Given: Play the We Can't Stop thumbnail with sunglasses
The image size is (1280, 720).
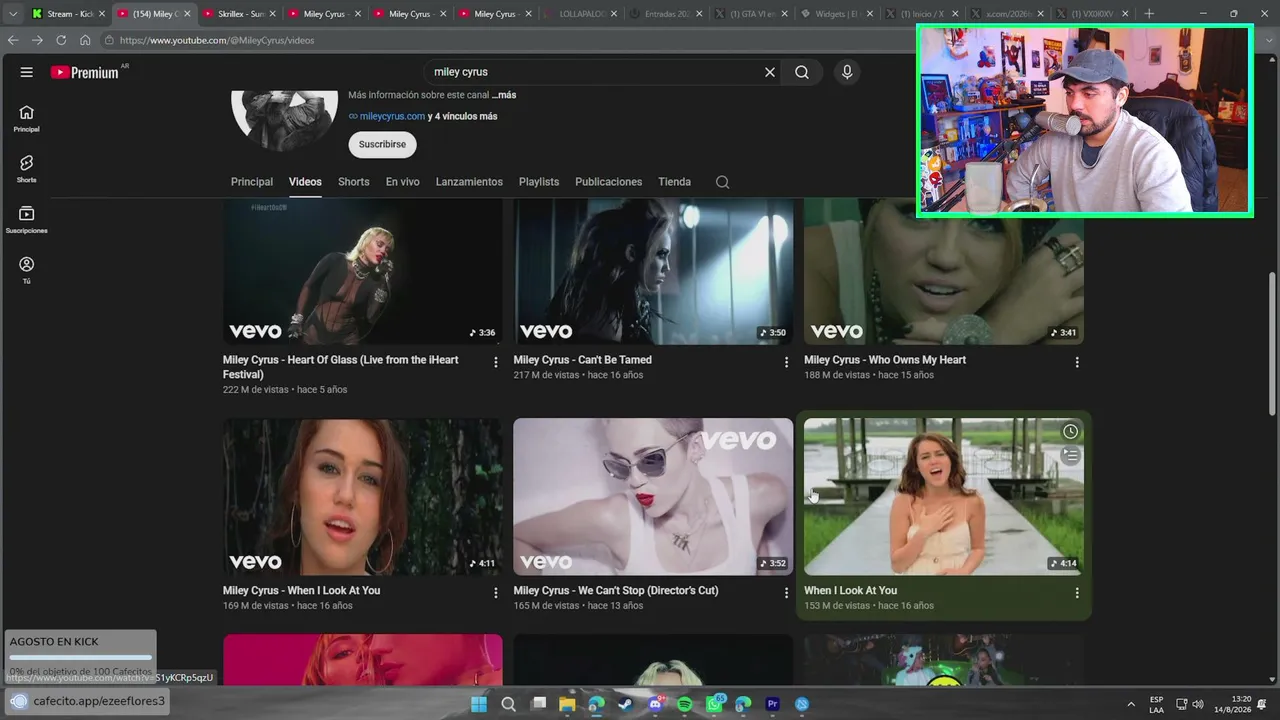Looking at the screenshot, I should (x=653, y=497).
